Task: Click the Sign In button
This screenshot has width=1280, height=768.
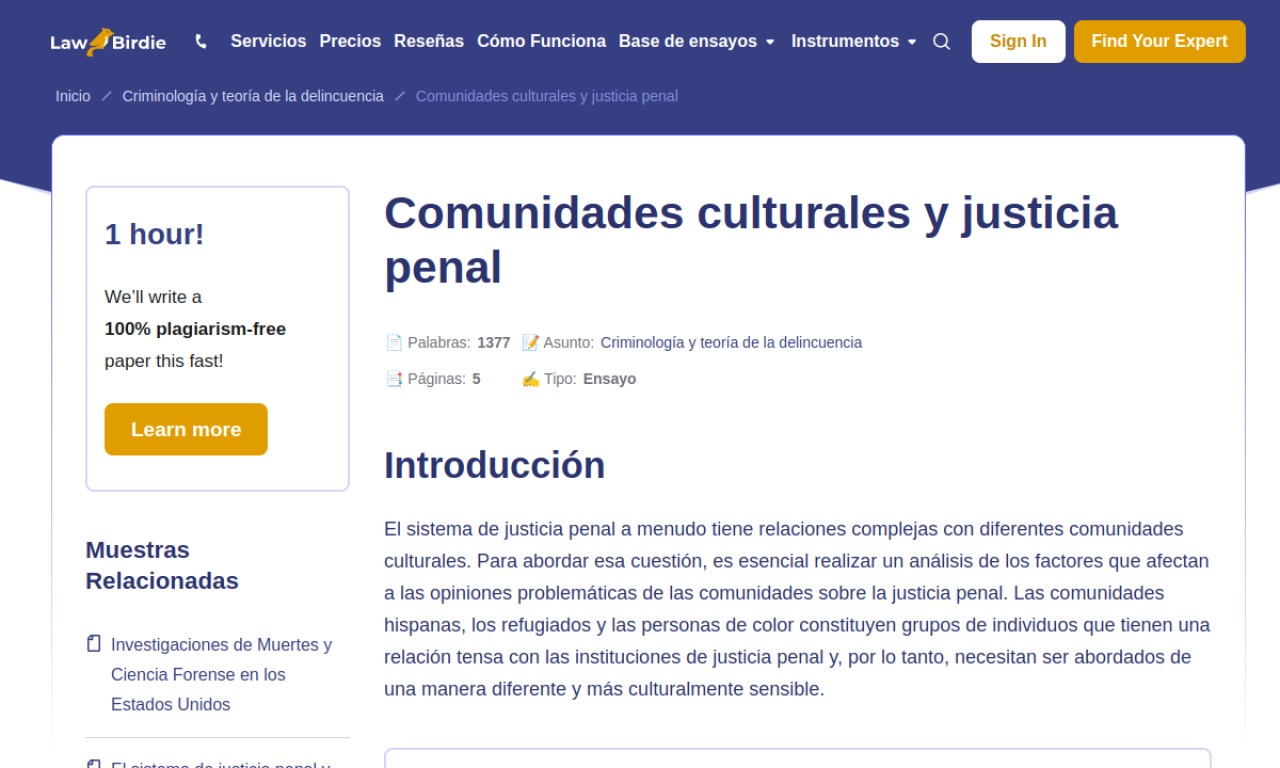Action: [1018, 41]
